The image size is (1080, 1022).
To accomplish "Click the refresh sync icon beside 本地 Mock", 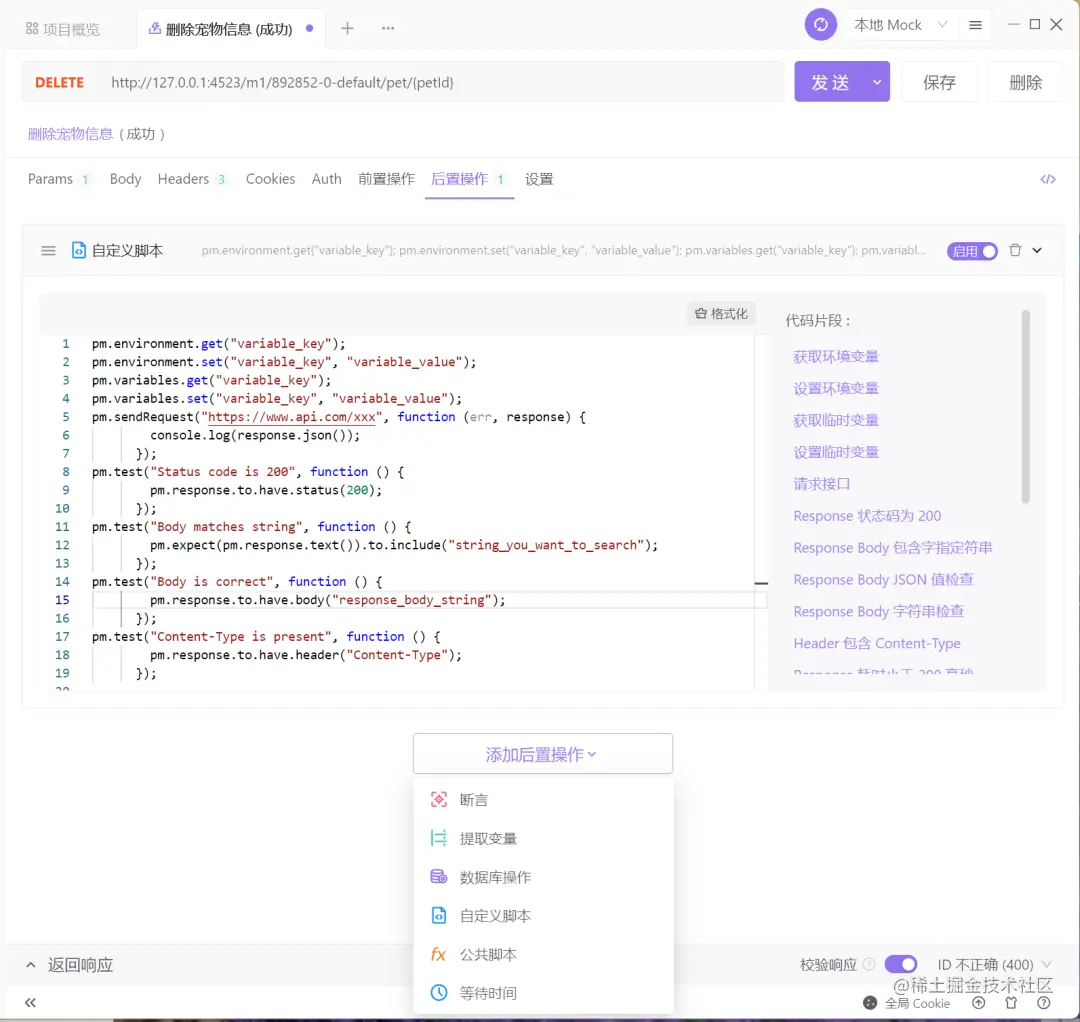I will click(820, 25).
